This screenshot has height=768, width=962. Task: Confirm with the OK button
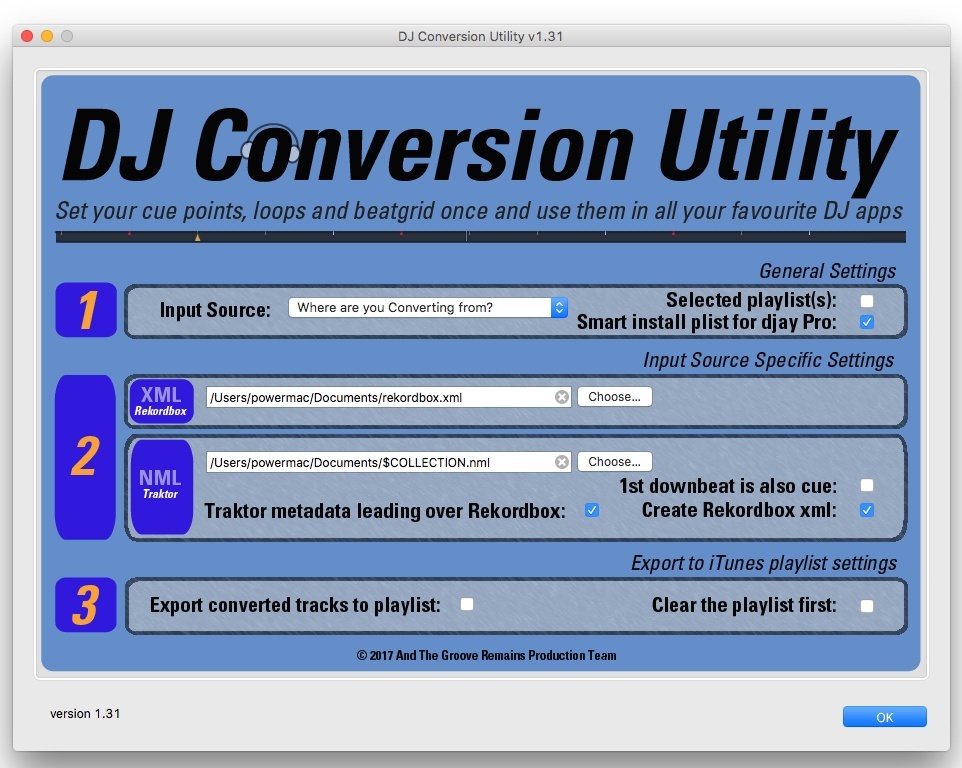coord(885,716)
